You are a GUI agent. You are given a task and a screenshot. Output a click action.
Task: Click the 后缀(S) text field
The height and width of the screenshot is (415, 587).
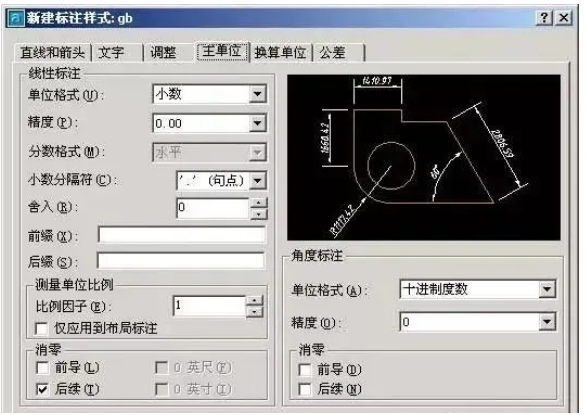tap(181, 261)
